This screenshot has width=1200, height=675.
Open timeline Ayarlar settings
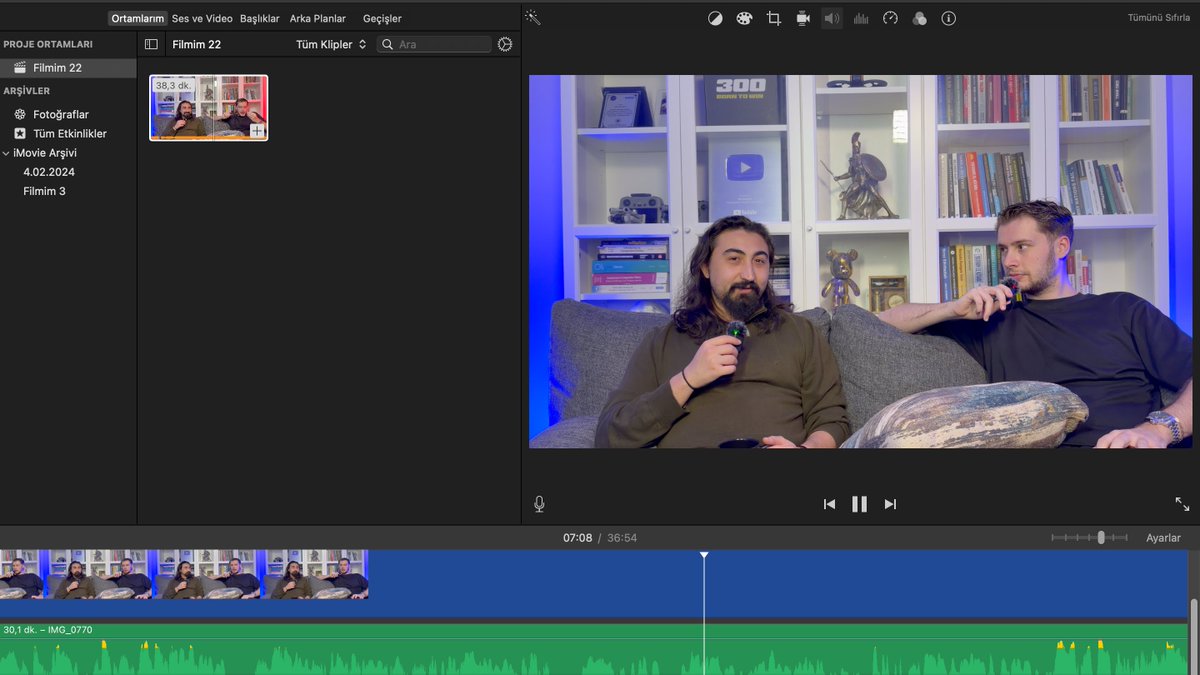point(1163,538)
